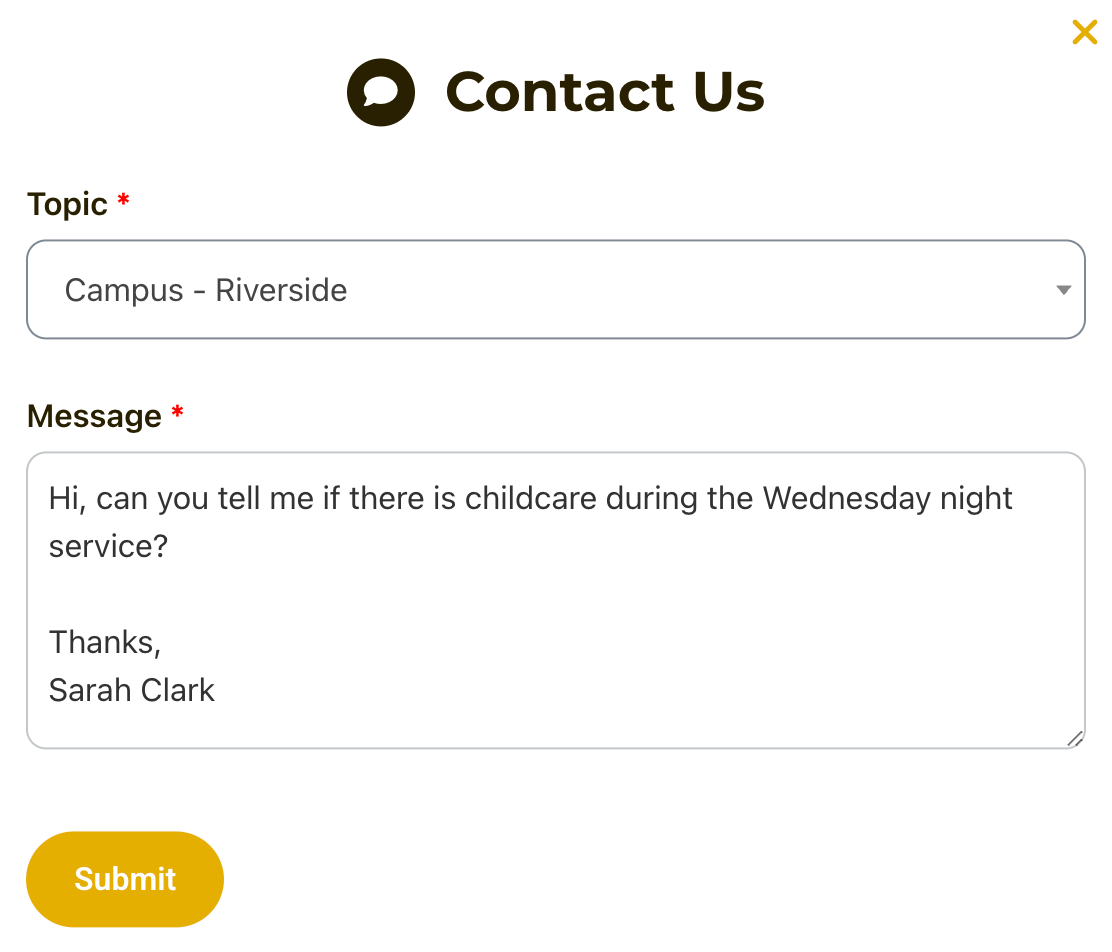The height and width of the screenshot is (952, 1112).
Task: Click the chat bubble icon
Action: coord(380,92)
